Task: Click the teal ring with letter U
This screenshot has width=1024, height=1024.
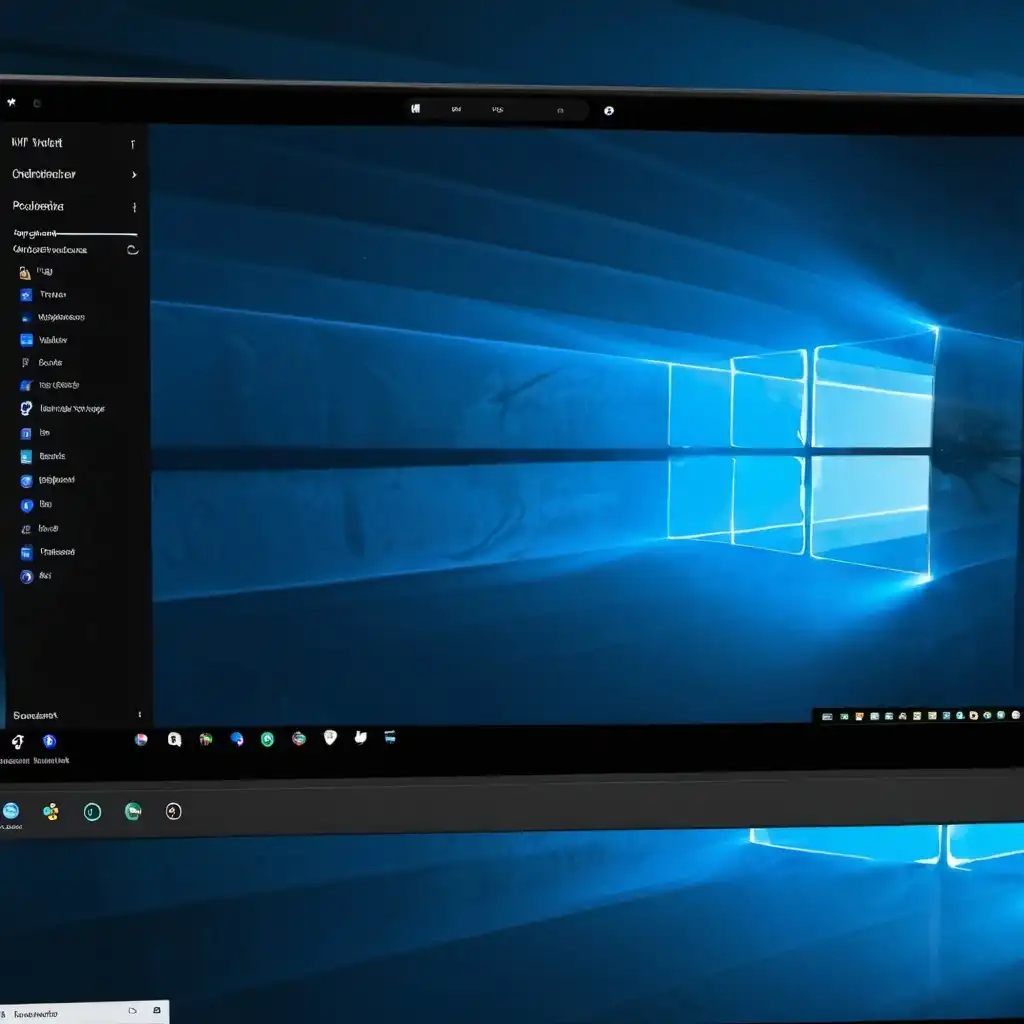Action: [x=92, y=812]
